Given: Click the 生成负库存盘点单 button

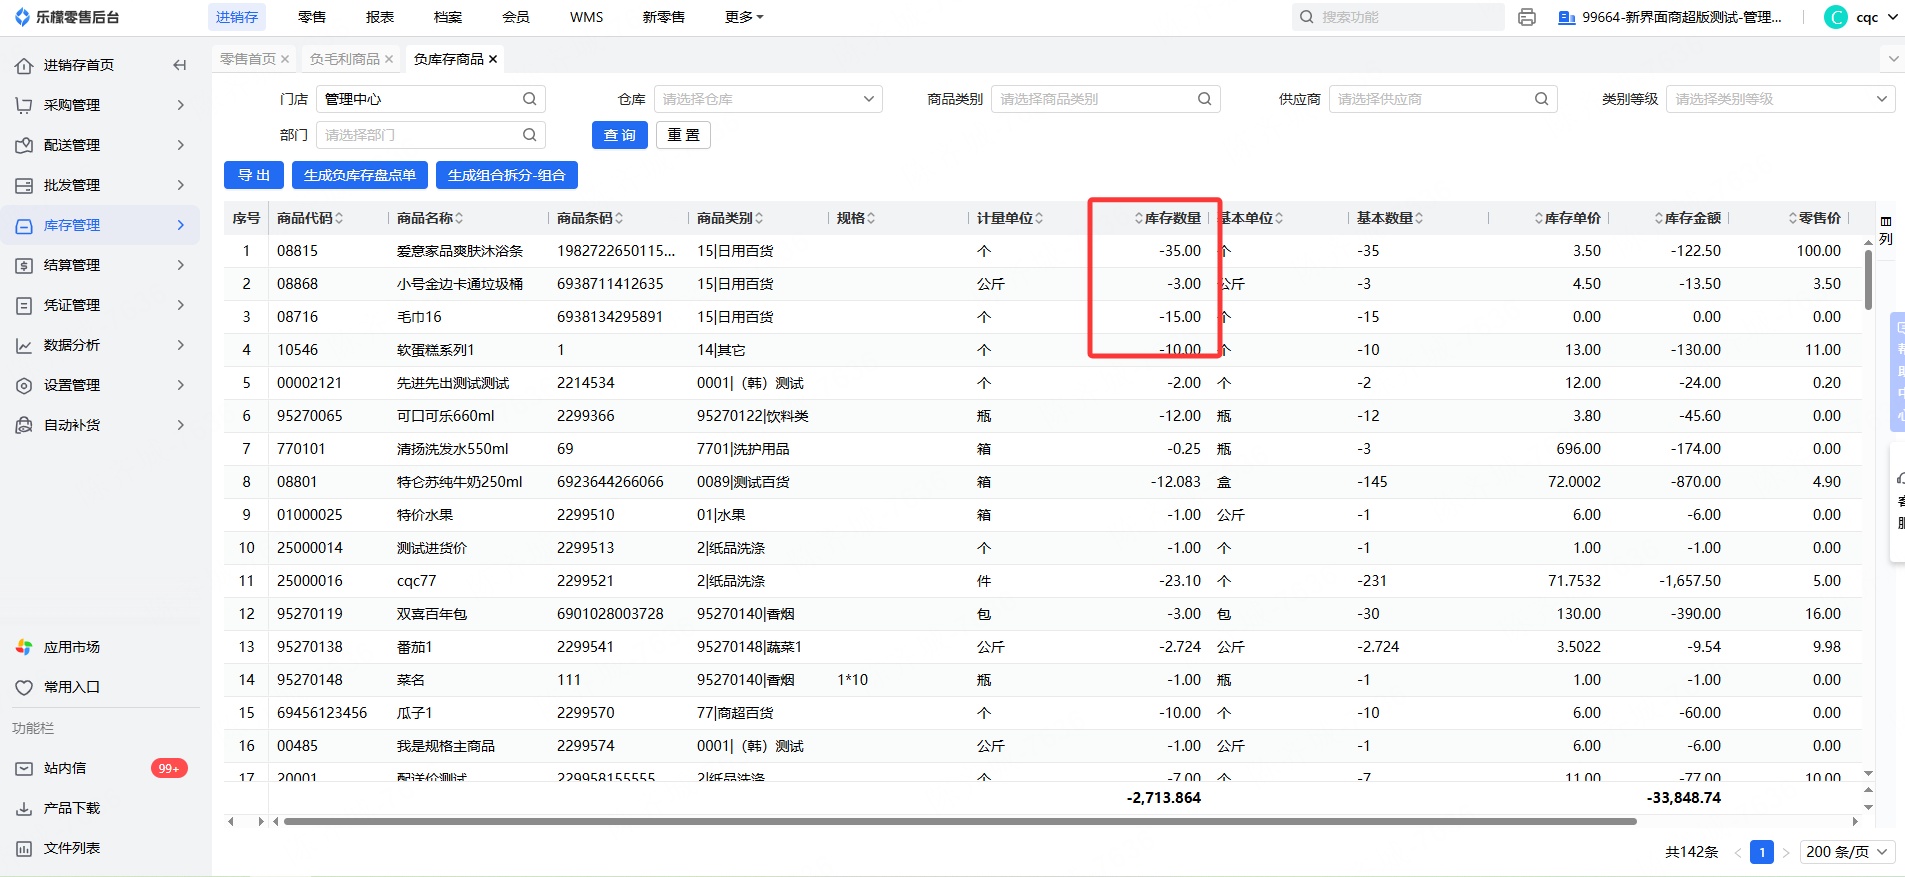Looking at the screenshot, I should tap(360, 175).
